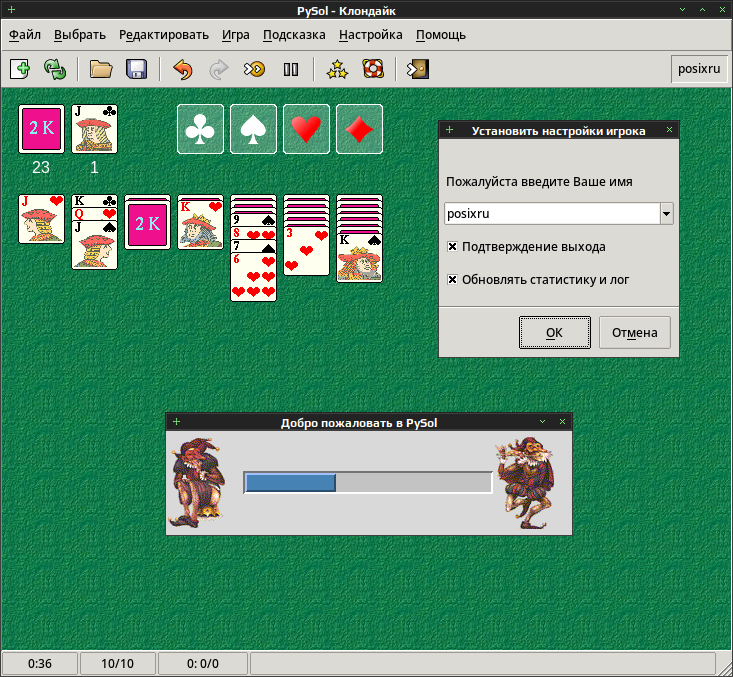This screenshot has height=677, width=733.
Task: Open statistics with the stars icon
Action: click(337, 69)
